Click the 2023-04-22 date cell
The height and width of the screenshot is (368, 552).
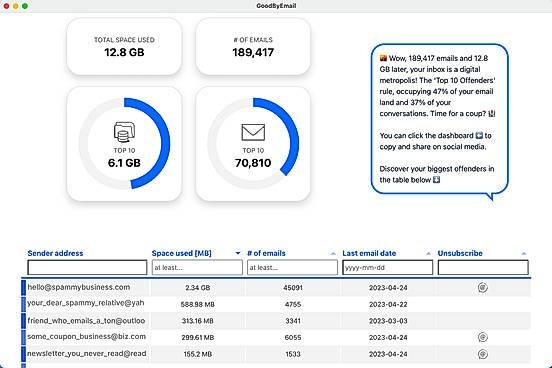point(388,304)
